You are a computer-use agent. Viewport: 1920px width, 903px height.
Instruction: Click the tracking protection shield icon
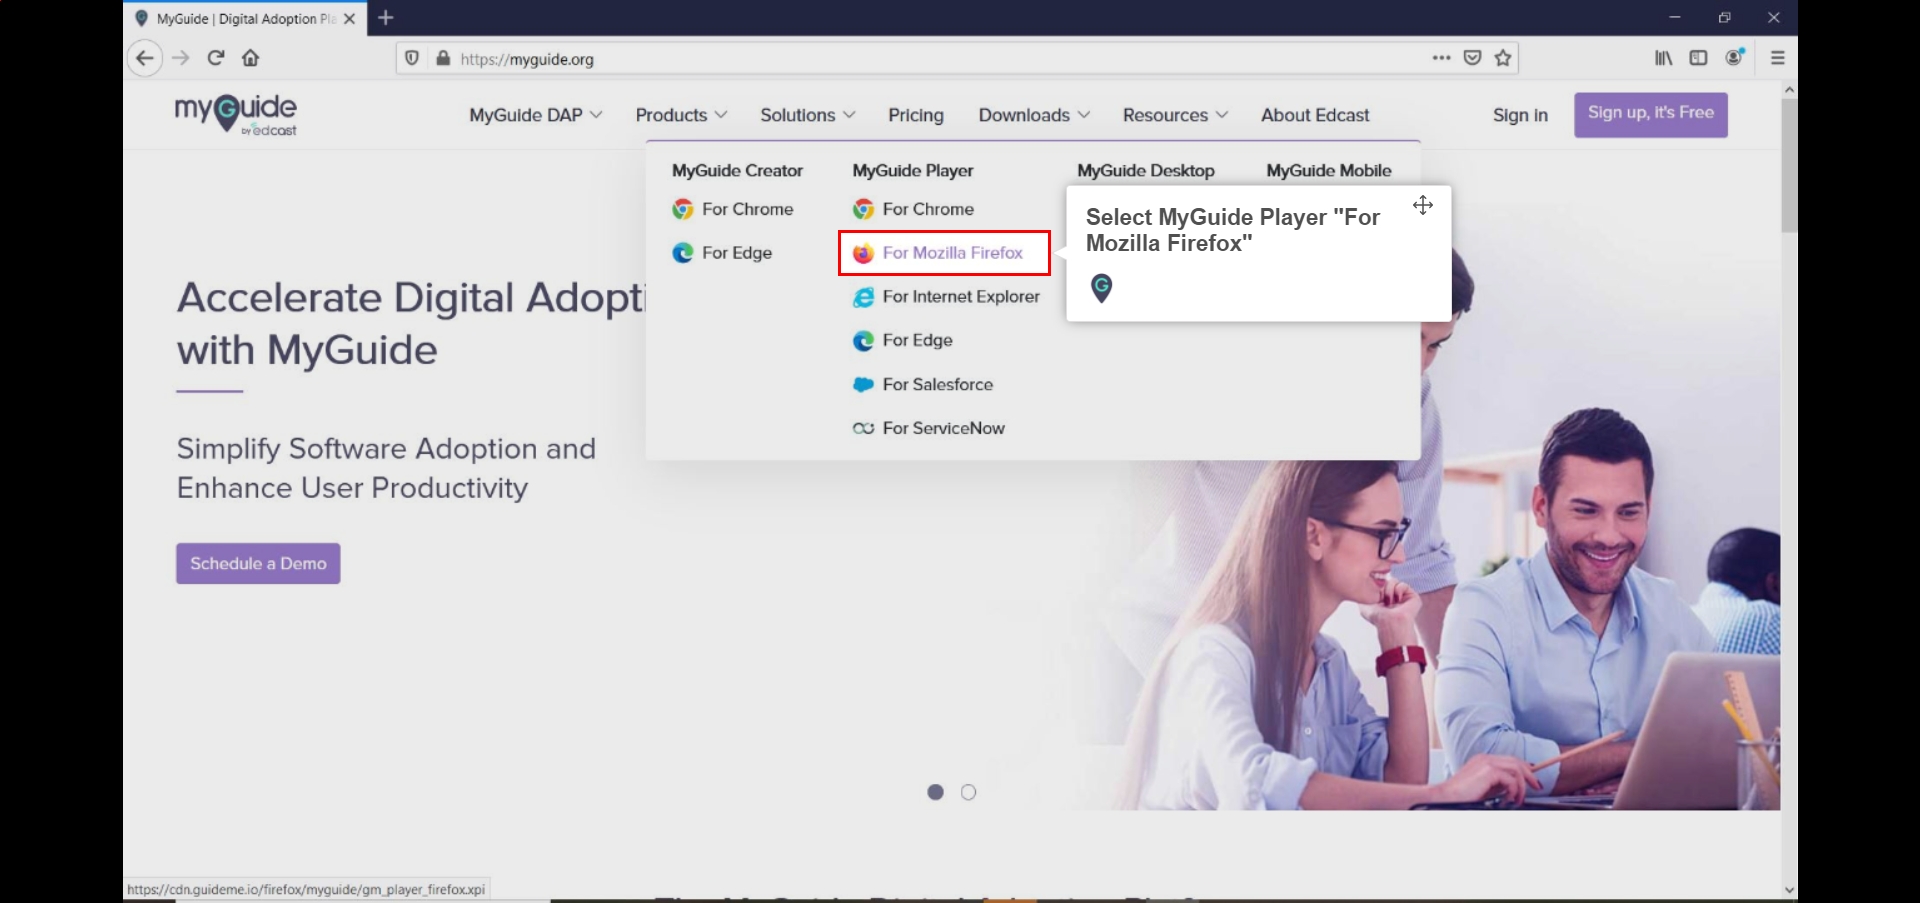click(x=412, y=58)
